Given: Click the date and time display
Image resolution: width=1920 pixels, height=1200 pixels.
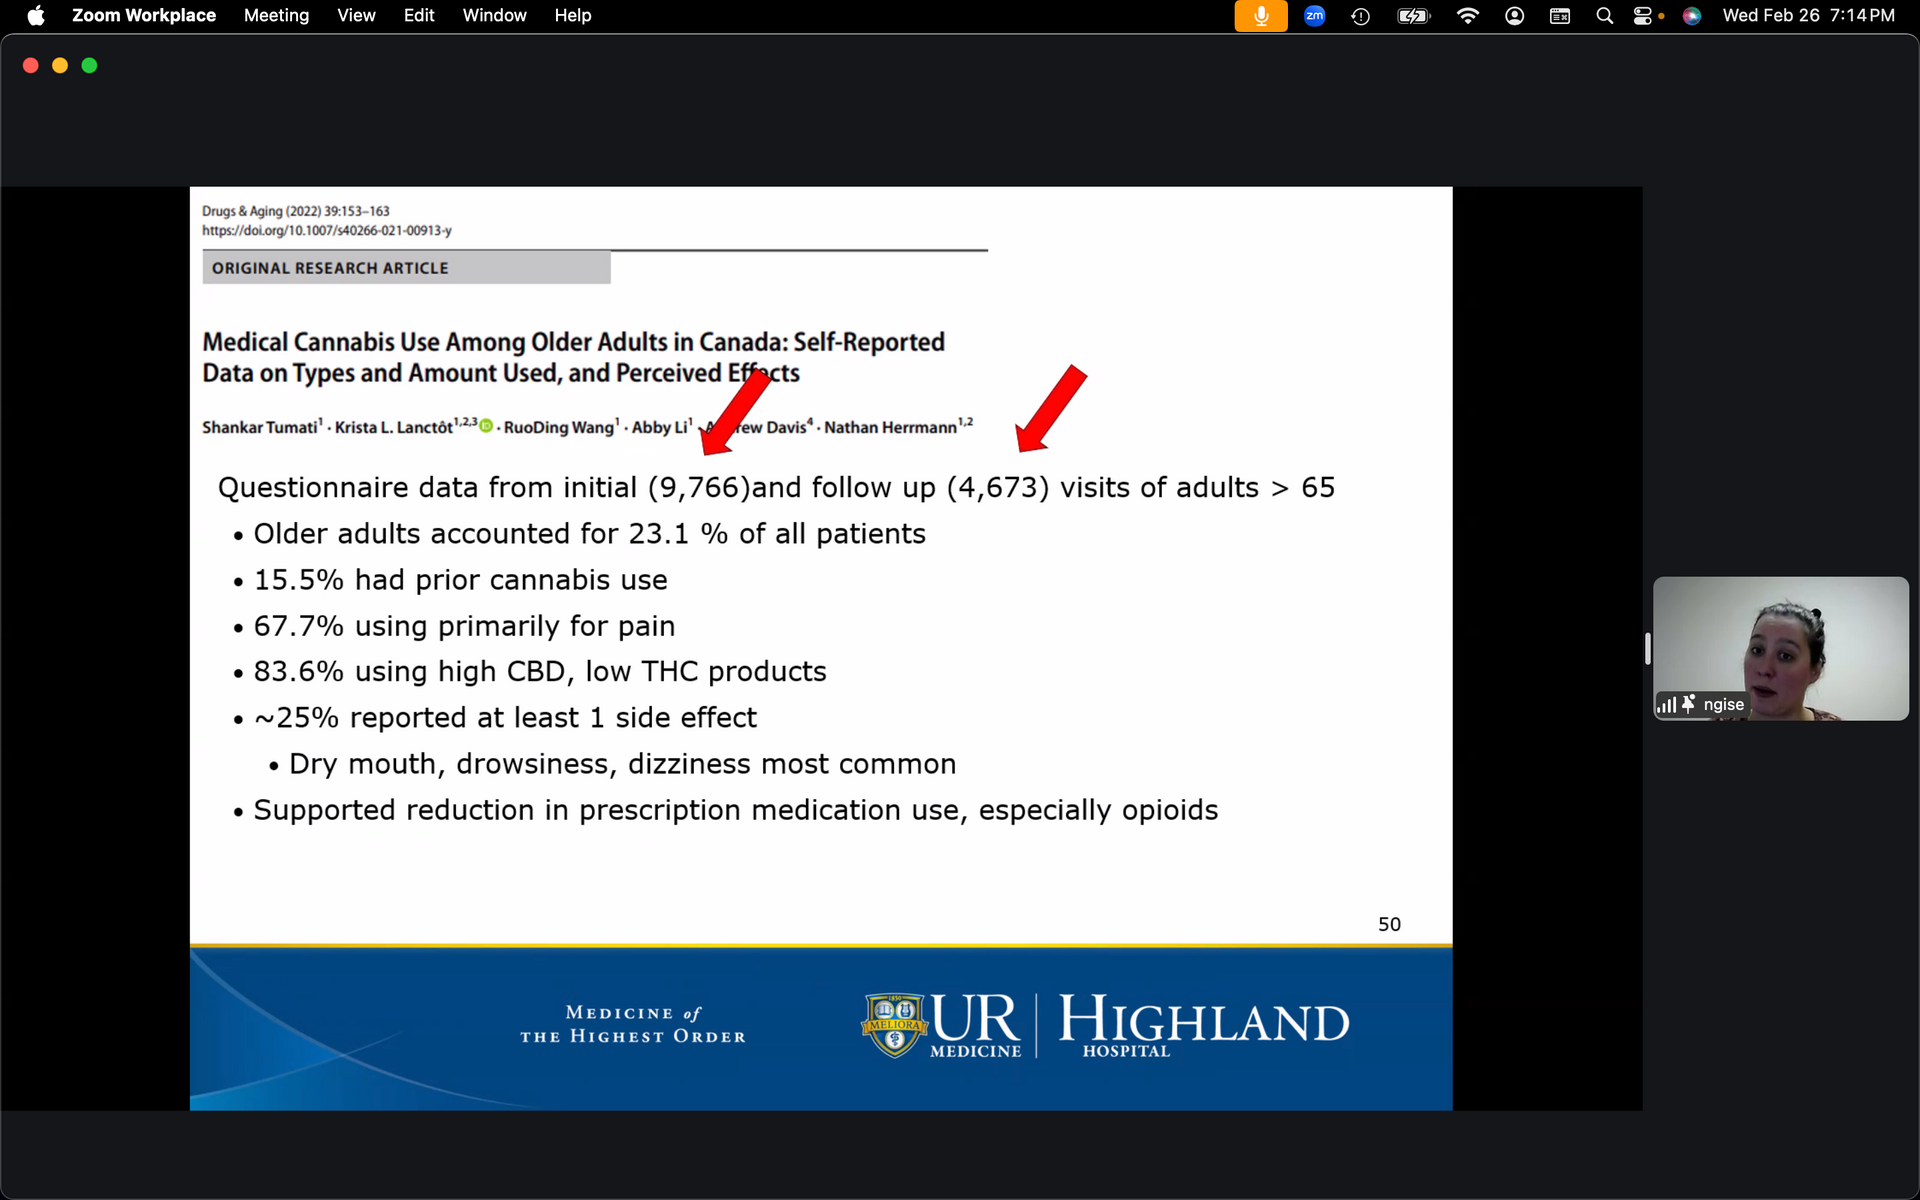Looking at the screenshot, I should click(x=1808, y=16).
